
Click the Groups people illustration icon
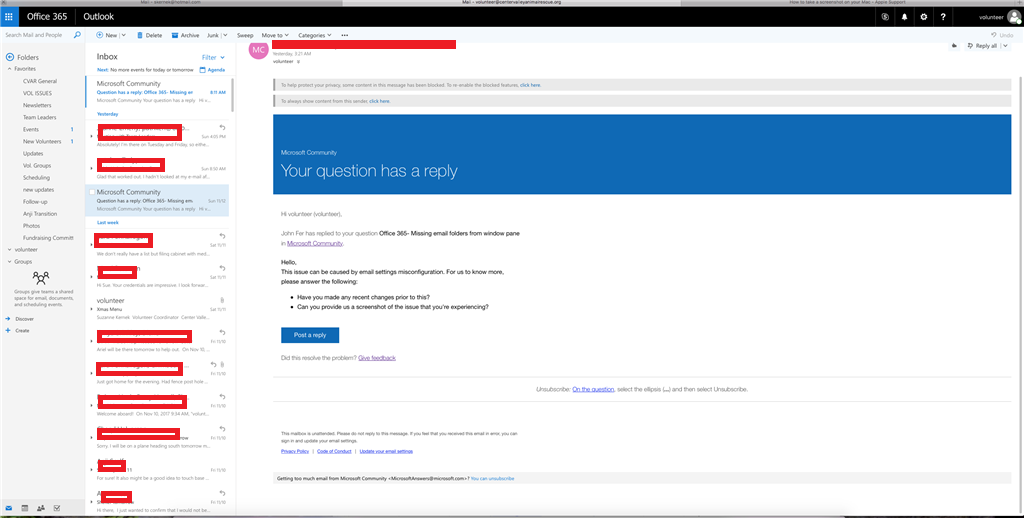coord(41,277)
